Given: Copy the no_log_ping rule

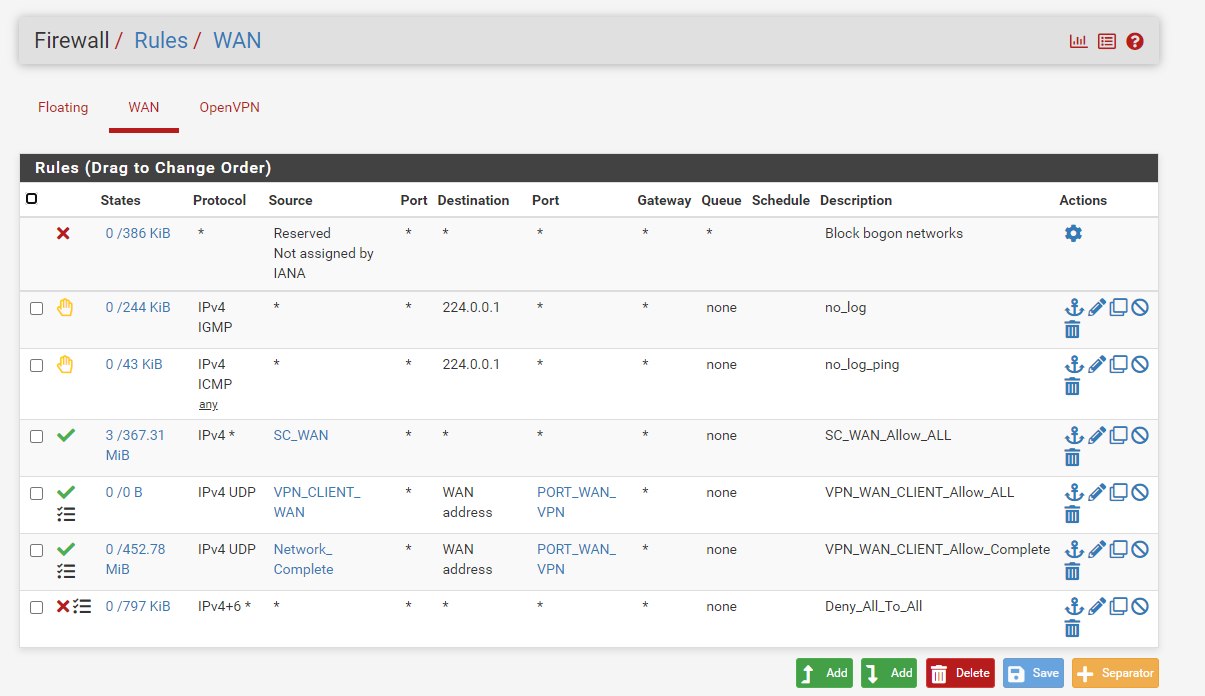Looking at the screenshot, I should [1119, 364].
